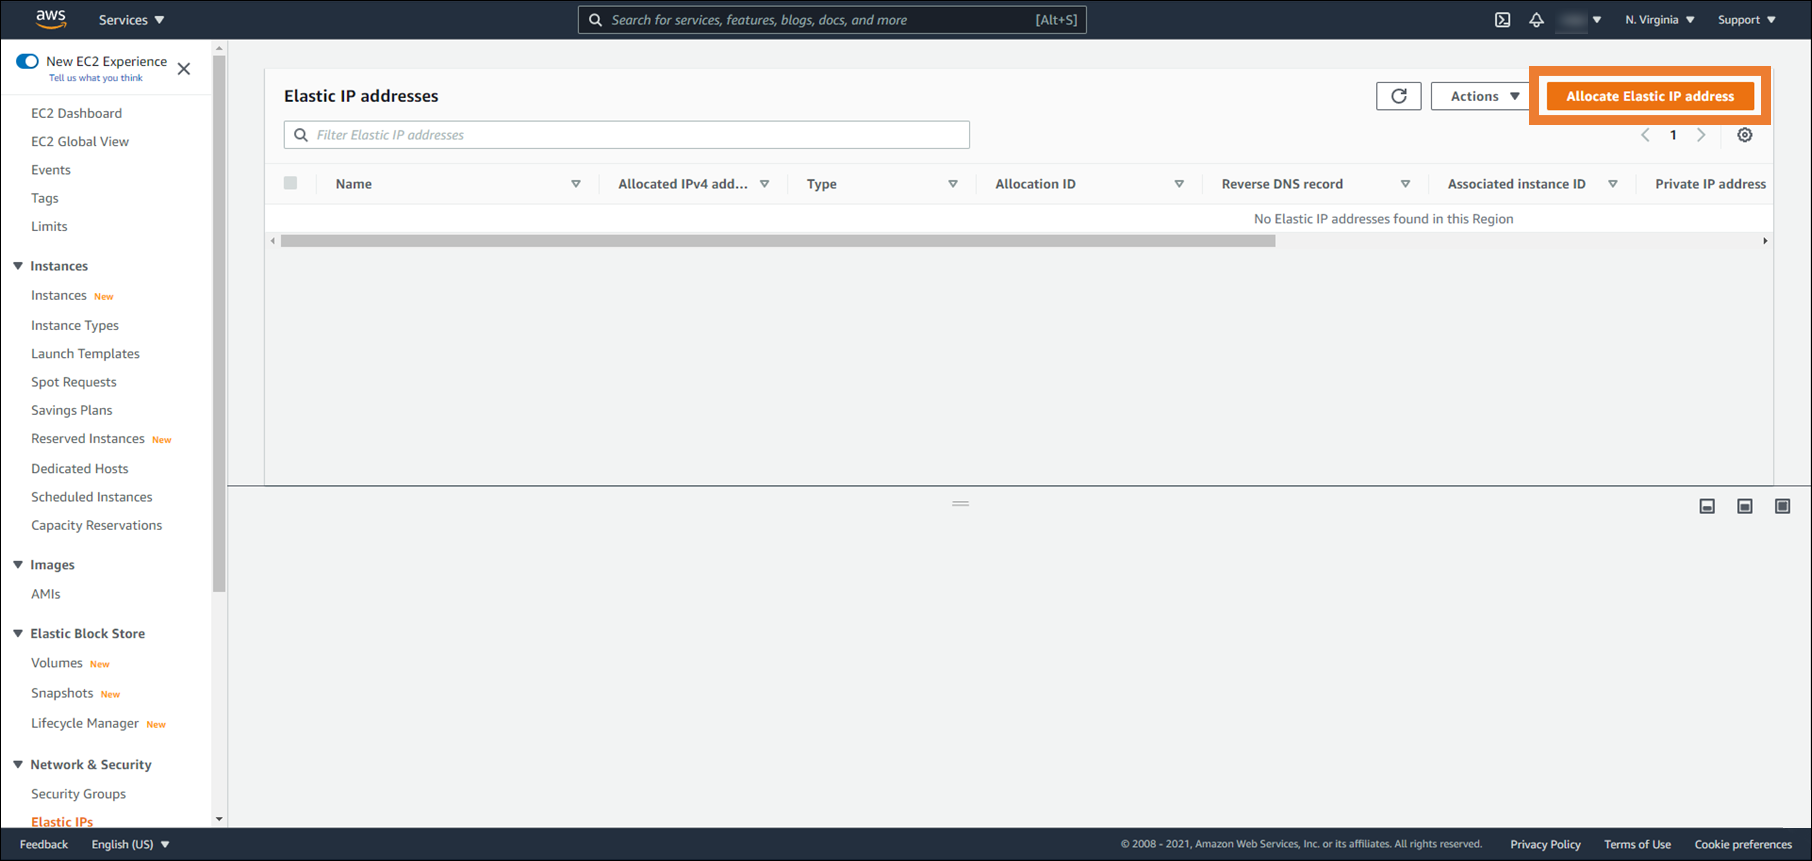Click the split panel resize handle
The width and height of the screenshot is (1812, 861).
coord(961,504)
